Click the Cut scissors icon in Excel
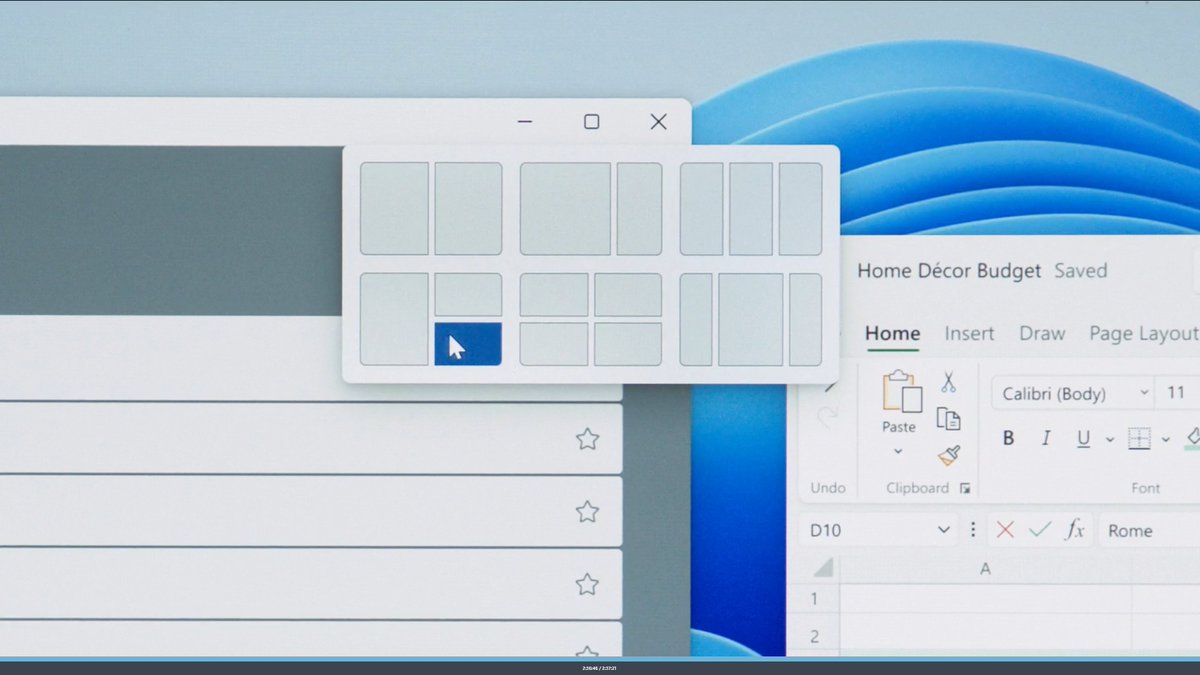The width and height of the screenshot is (1200, 675). (x=948, y=381)
